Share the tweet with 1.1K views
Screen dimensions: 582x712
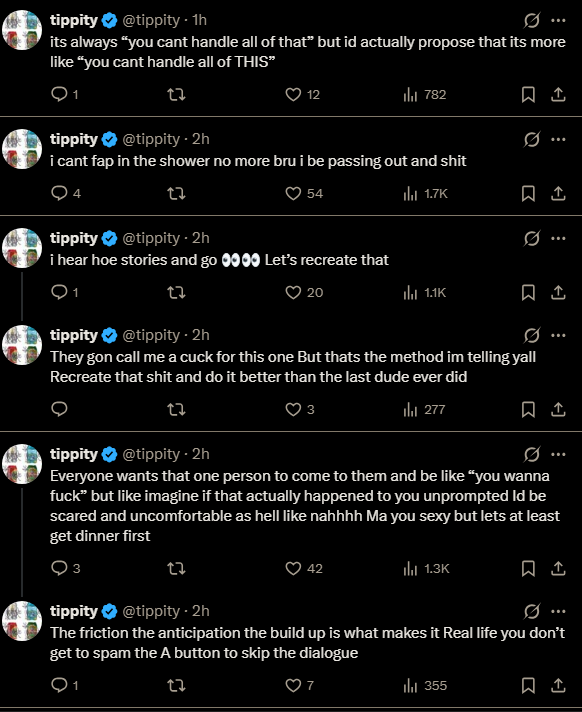pos(558,292)
